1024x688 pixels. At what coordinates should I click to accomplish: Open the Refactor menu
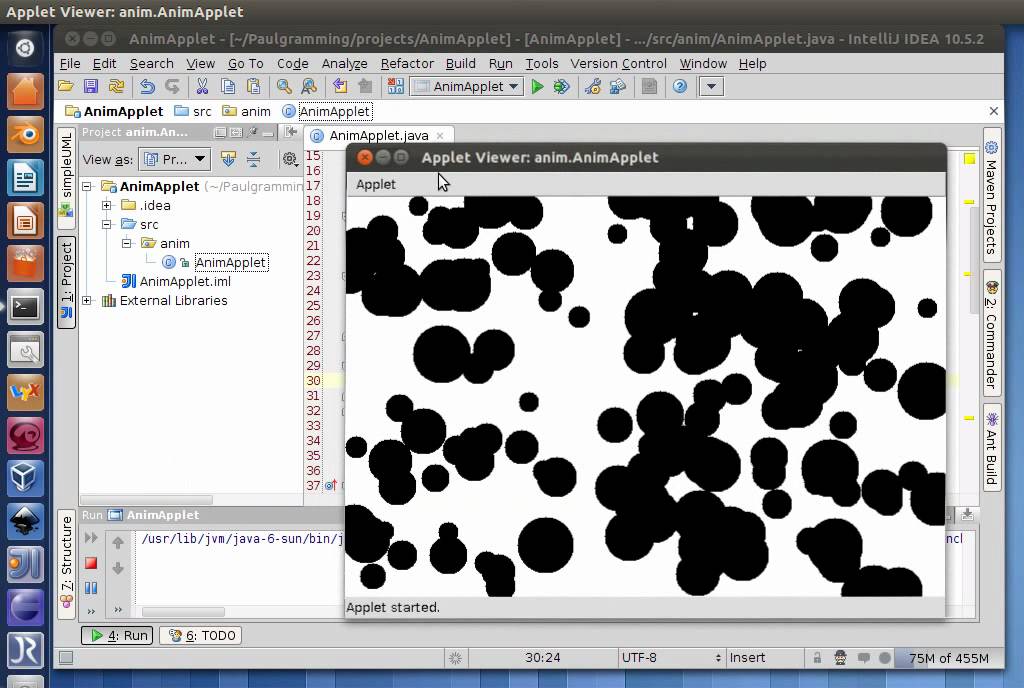pyautogui.click(x=407, y=63)
